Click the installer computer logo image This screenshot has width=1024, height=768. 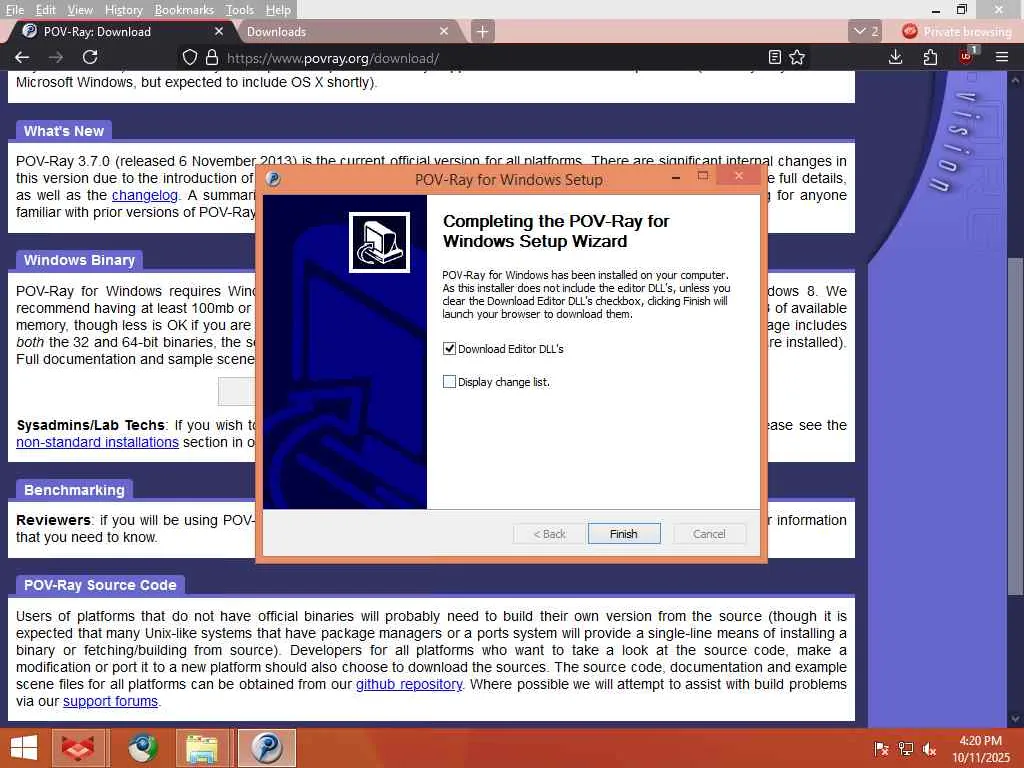[379, 242]
